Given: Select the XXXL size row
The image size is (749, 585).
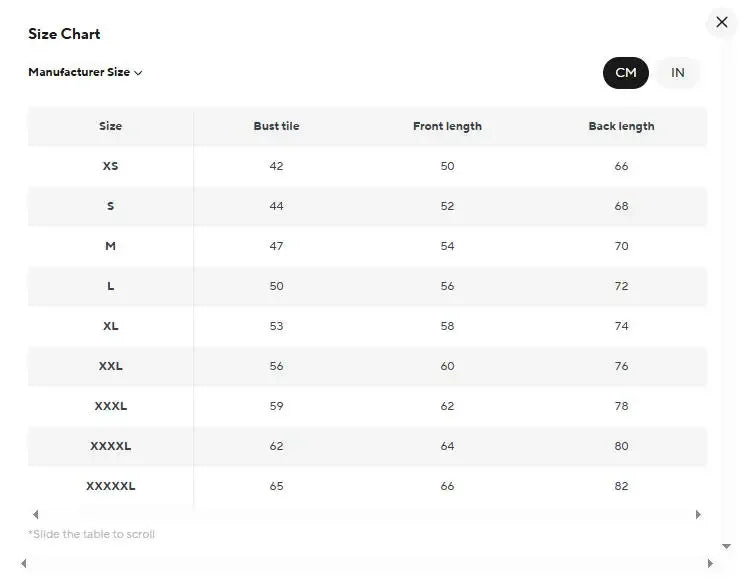Looking at the screenshot, I should pos(110,406).
